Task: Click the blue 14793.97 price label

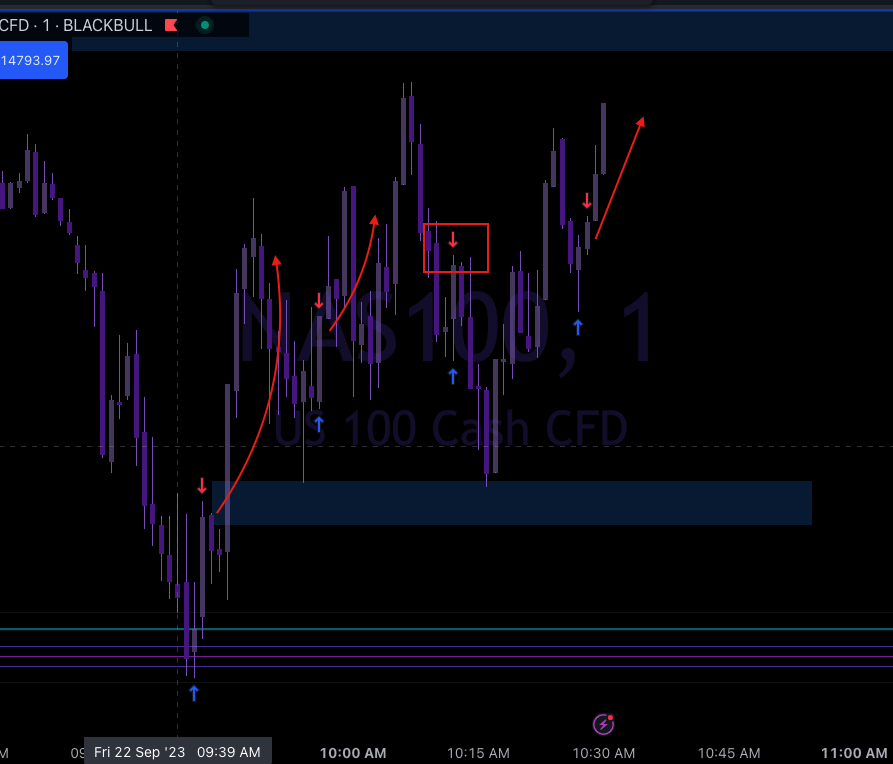Action: tap(33, 60)
